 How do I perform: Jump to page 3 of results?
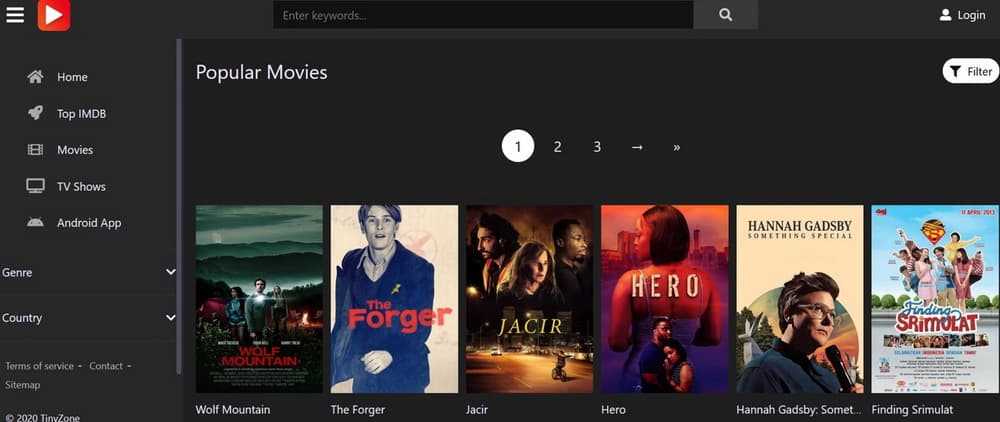(597, 147)
